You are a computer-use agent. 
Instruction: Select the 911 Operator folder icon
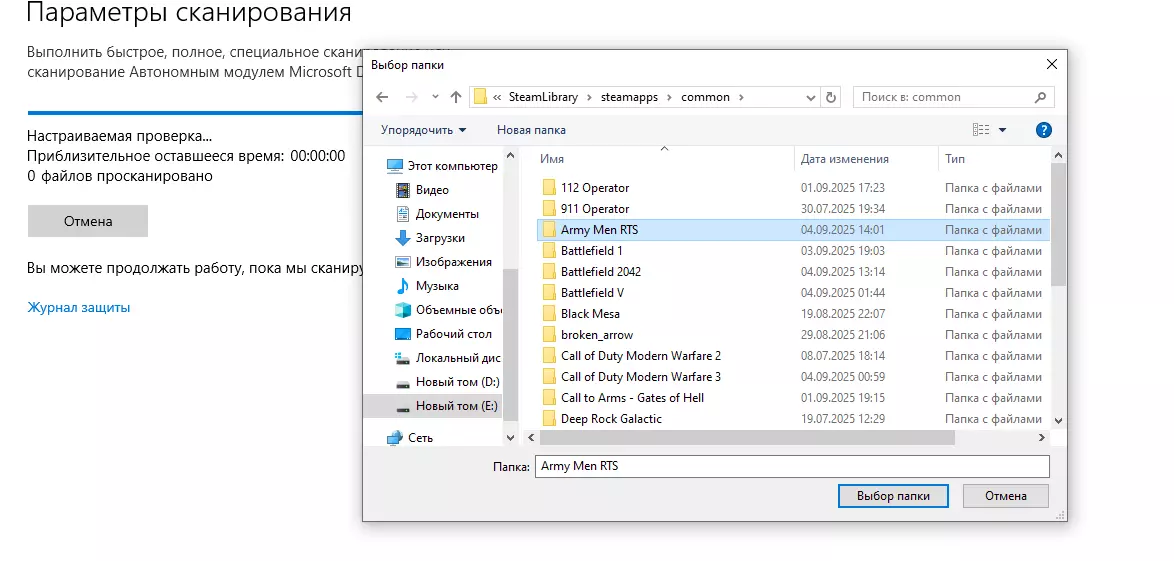(x=549, y=208)
